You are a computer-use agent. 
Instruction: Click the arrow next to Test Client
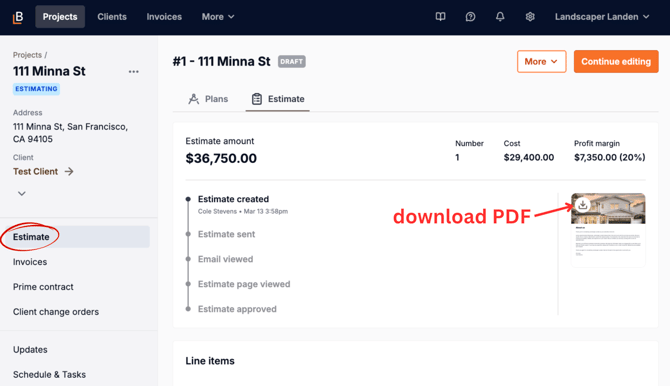point(69,171)
